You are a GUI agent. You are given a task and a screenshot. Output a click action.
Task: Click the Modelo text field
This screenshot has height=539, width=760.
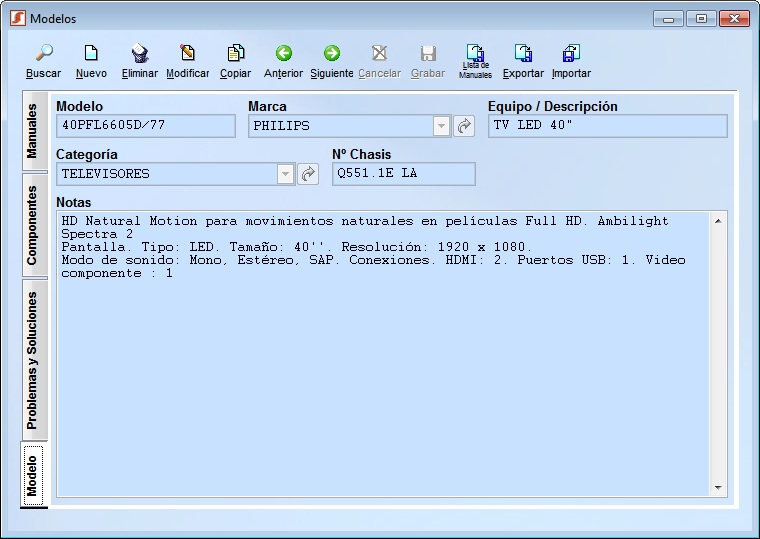pos(145,126)
